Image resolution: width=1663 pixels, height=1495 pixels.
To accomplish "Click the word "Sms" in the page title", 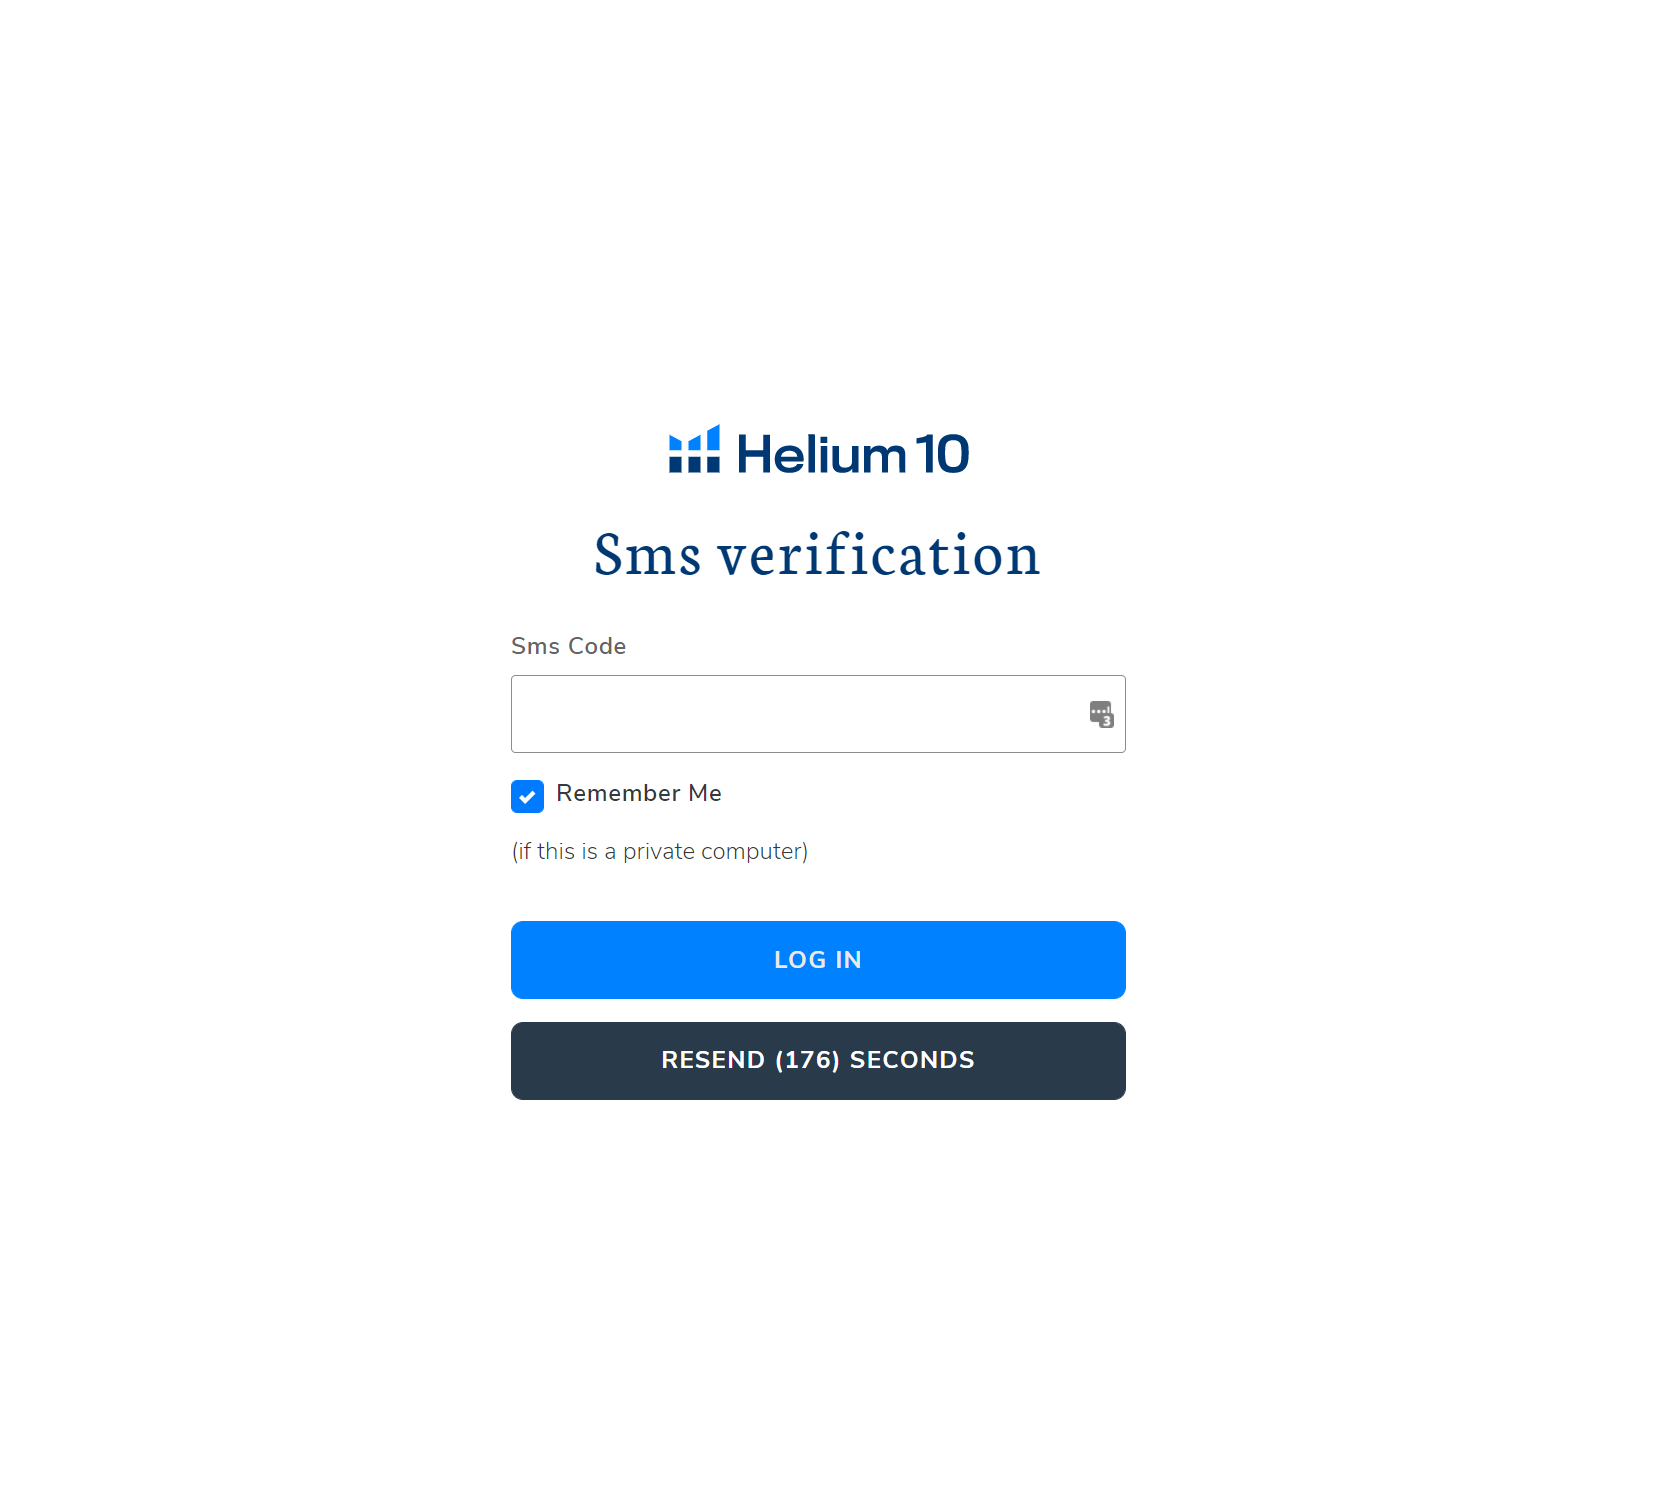I will (x=648, y=554).
